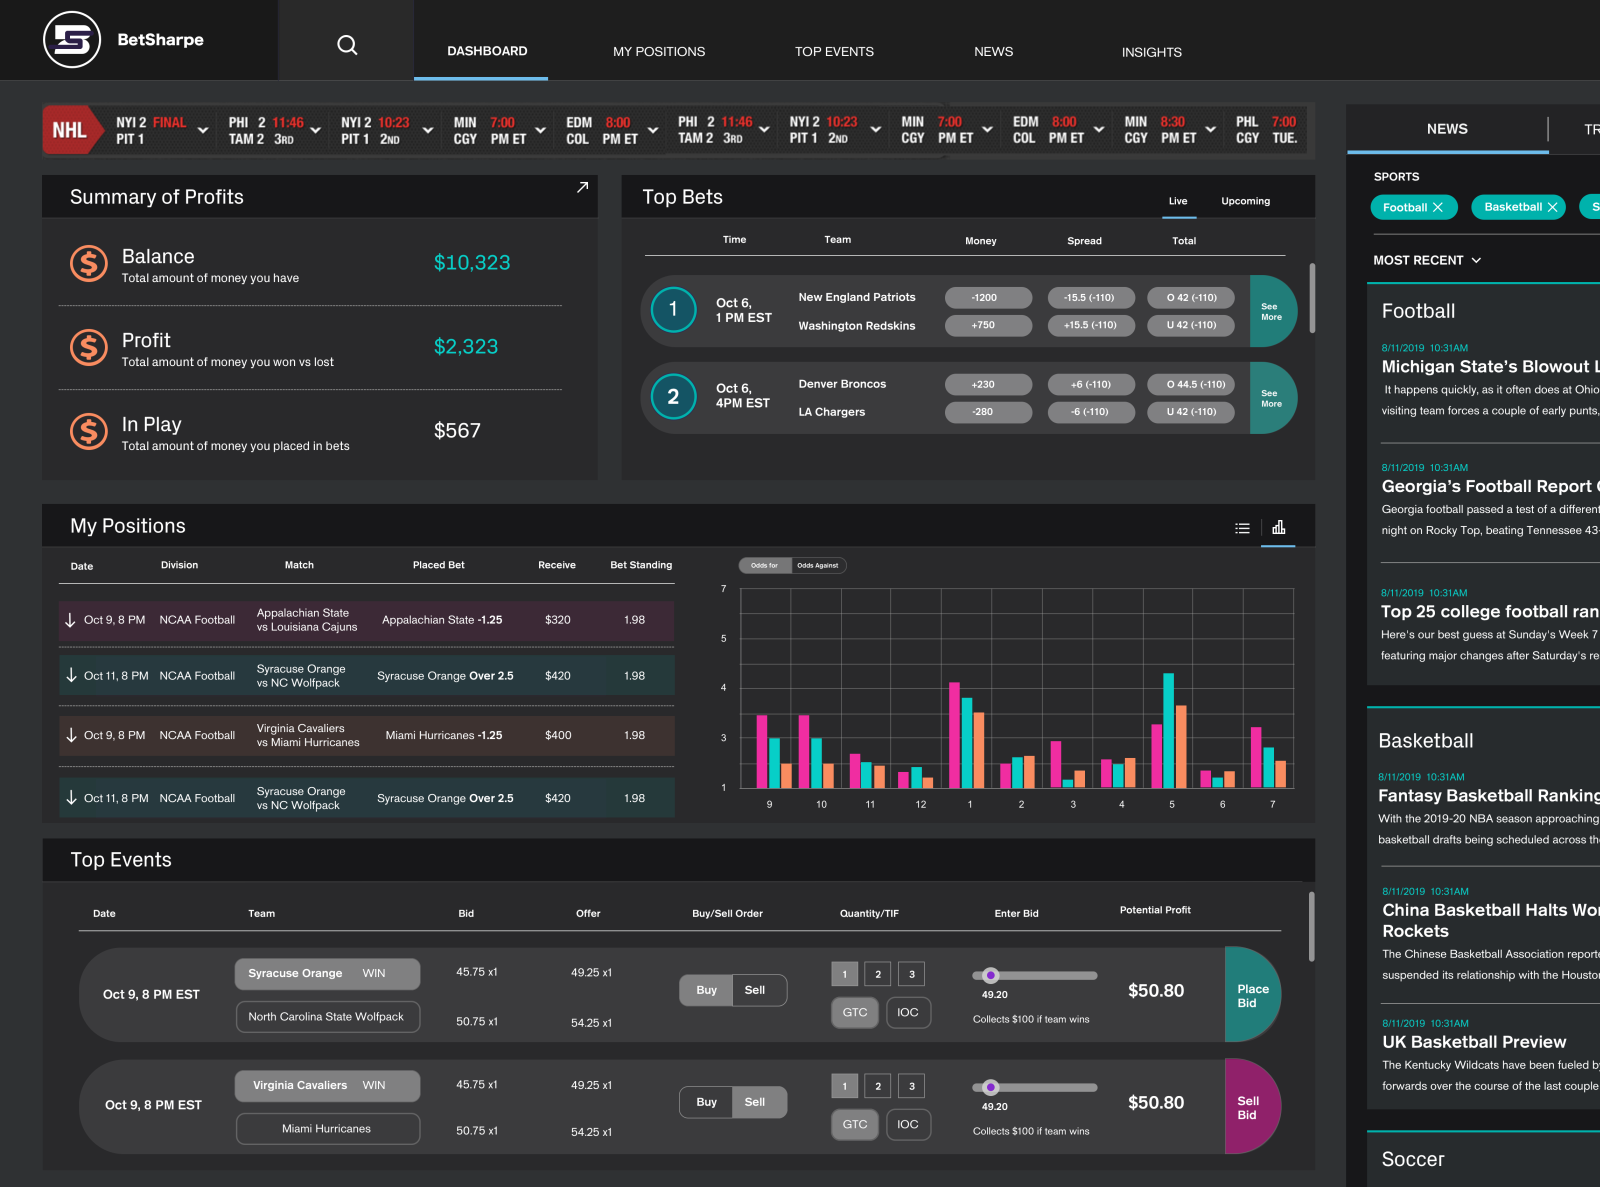Select Sell order for Syracuse Orange event
1600x1187 pixels.
point(757,990)
